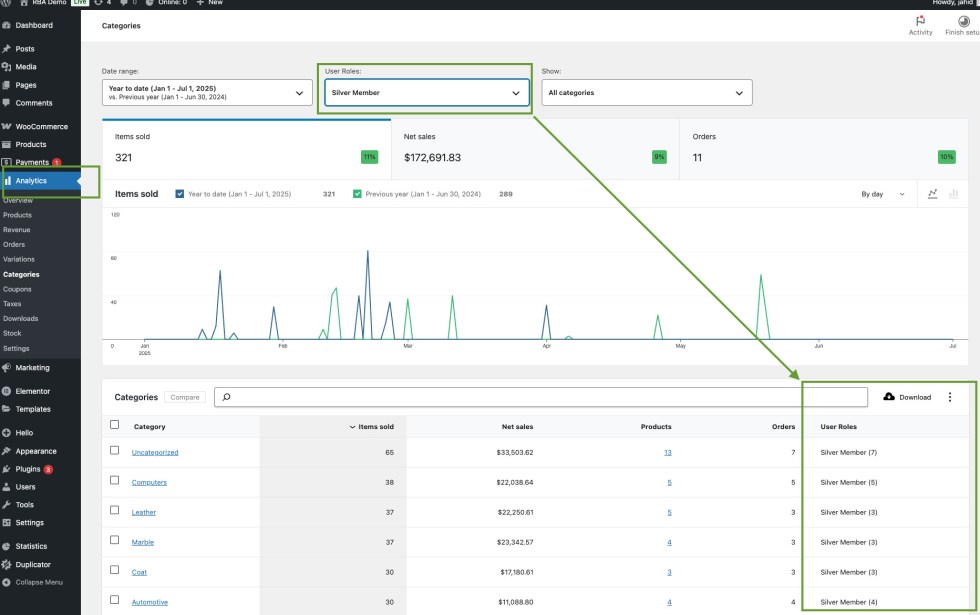Open the User Roles Silver Member dropdown

[x=425, y=93]
